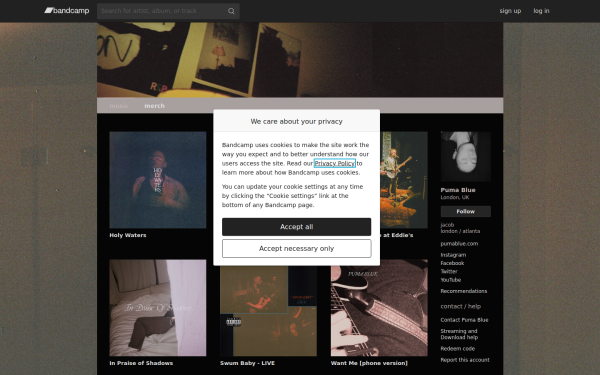Open the Instagram link
The image size is (600, 375).
pos(453,255)
